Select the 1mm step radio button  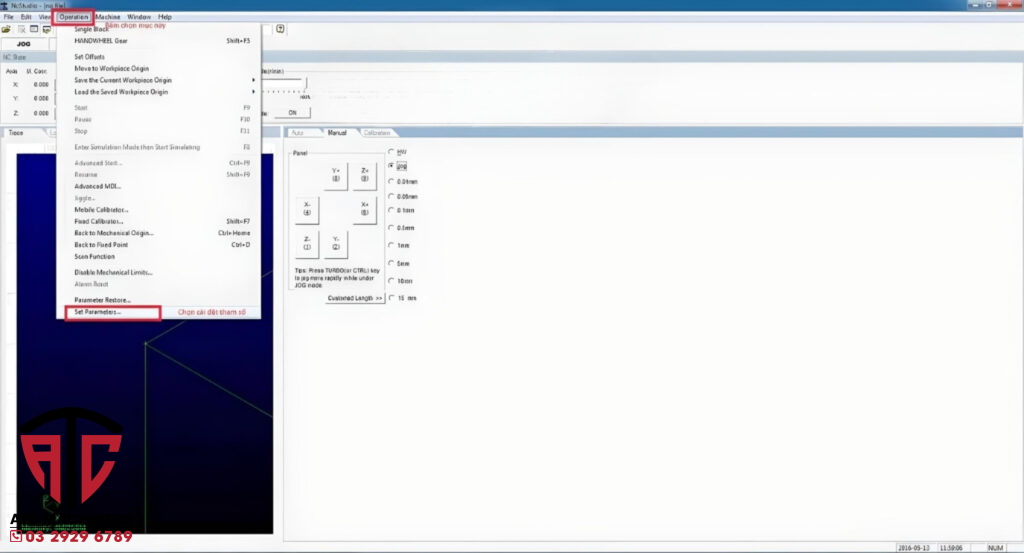(x=391, y=245)
